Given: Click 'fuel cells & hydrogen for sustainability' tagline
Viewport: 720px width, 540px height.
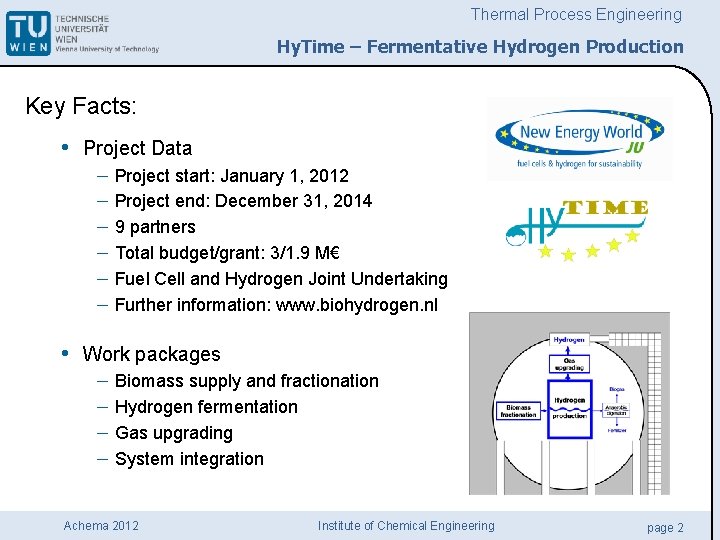Looking at the screenshot, I should [x=579, y=163].
